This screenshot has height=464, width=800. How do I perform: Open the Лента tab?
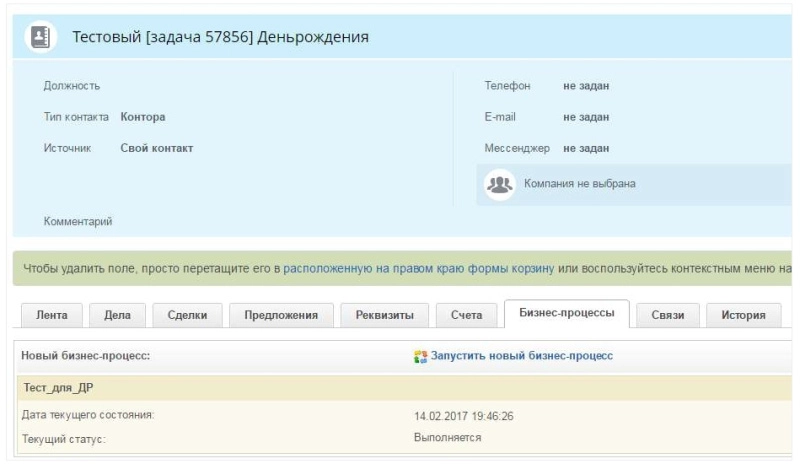pyautogui.click(x=52, y=315)
